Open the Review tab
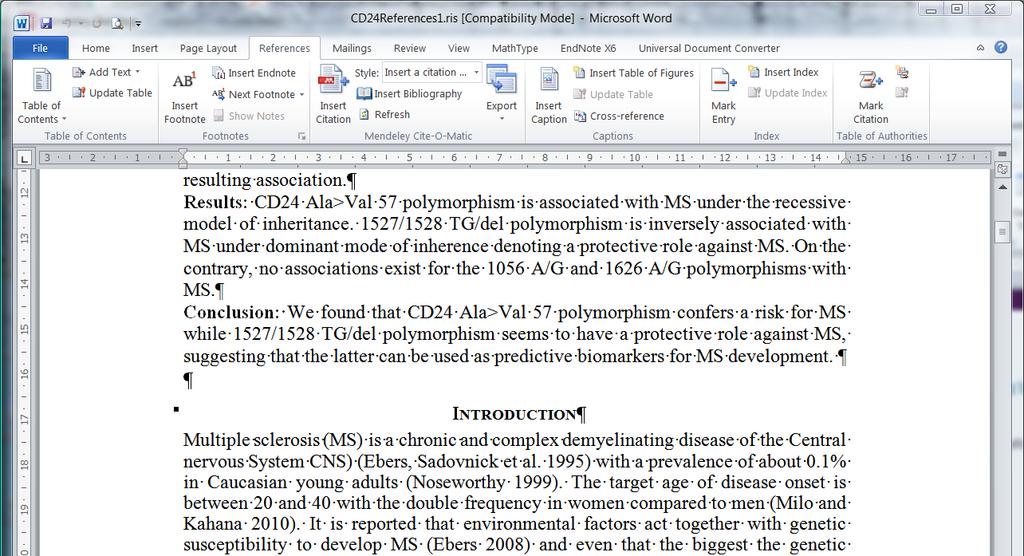The height and width of the screenshot is (556, 1024). [409, 48]
